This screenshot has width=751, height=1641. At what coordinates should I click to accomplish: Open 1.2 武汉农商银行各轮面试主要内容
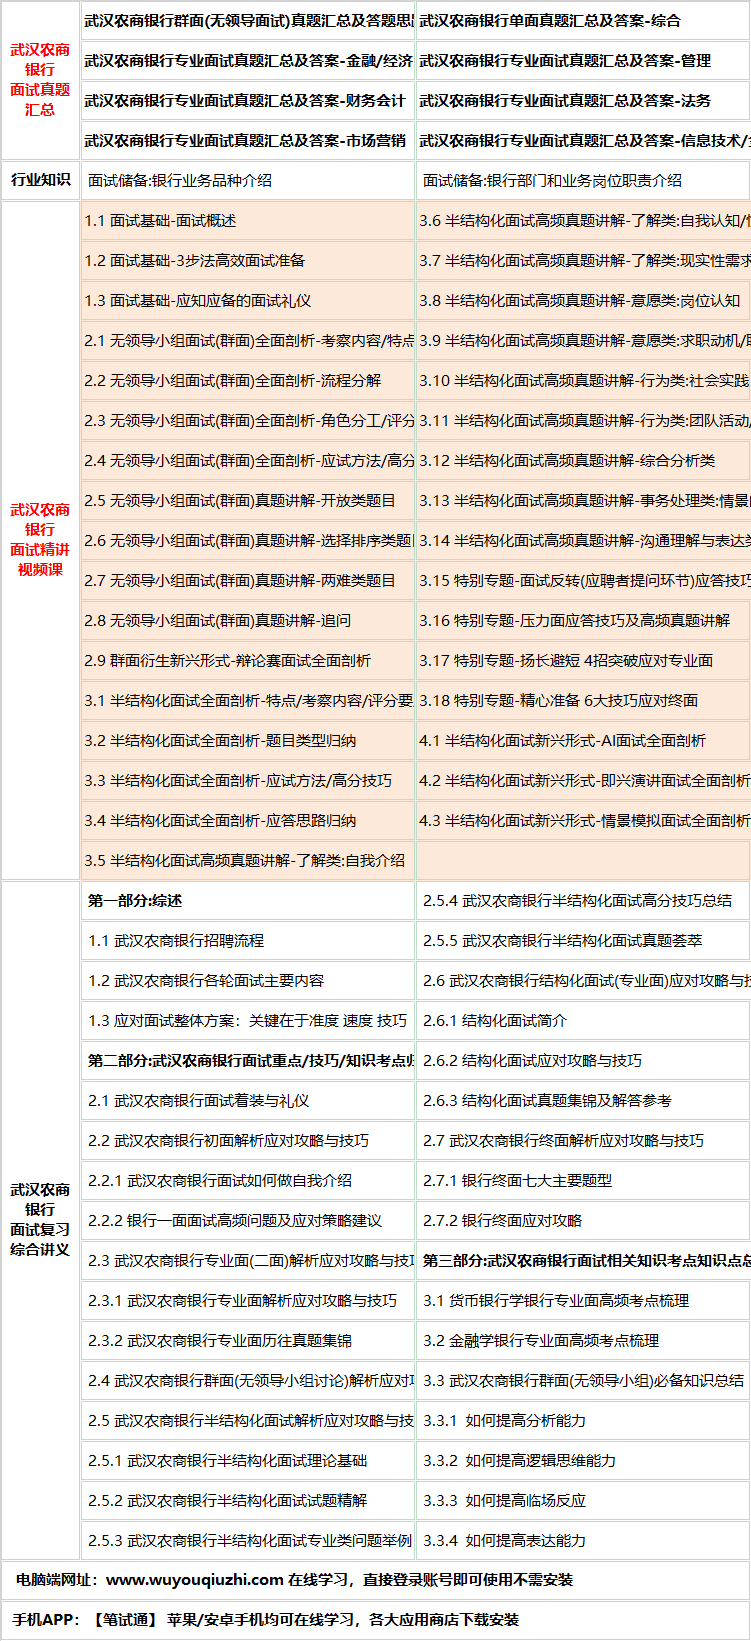pos(206,981)
